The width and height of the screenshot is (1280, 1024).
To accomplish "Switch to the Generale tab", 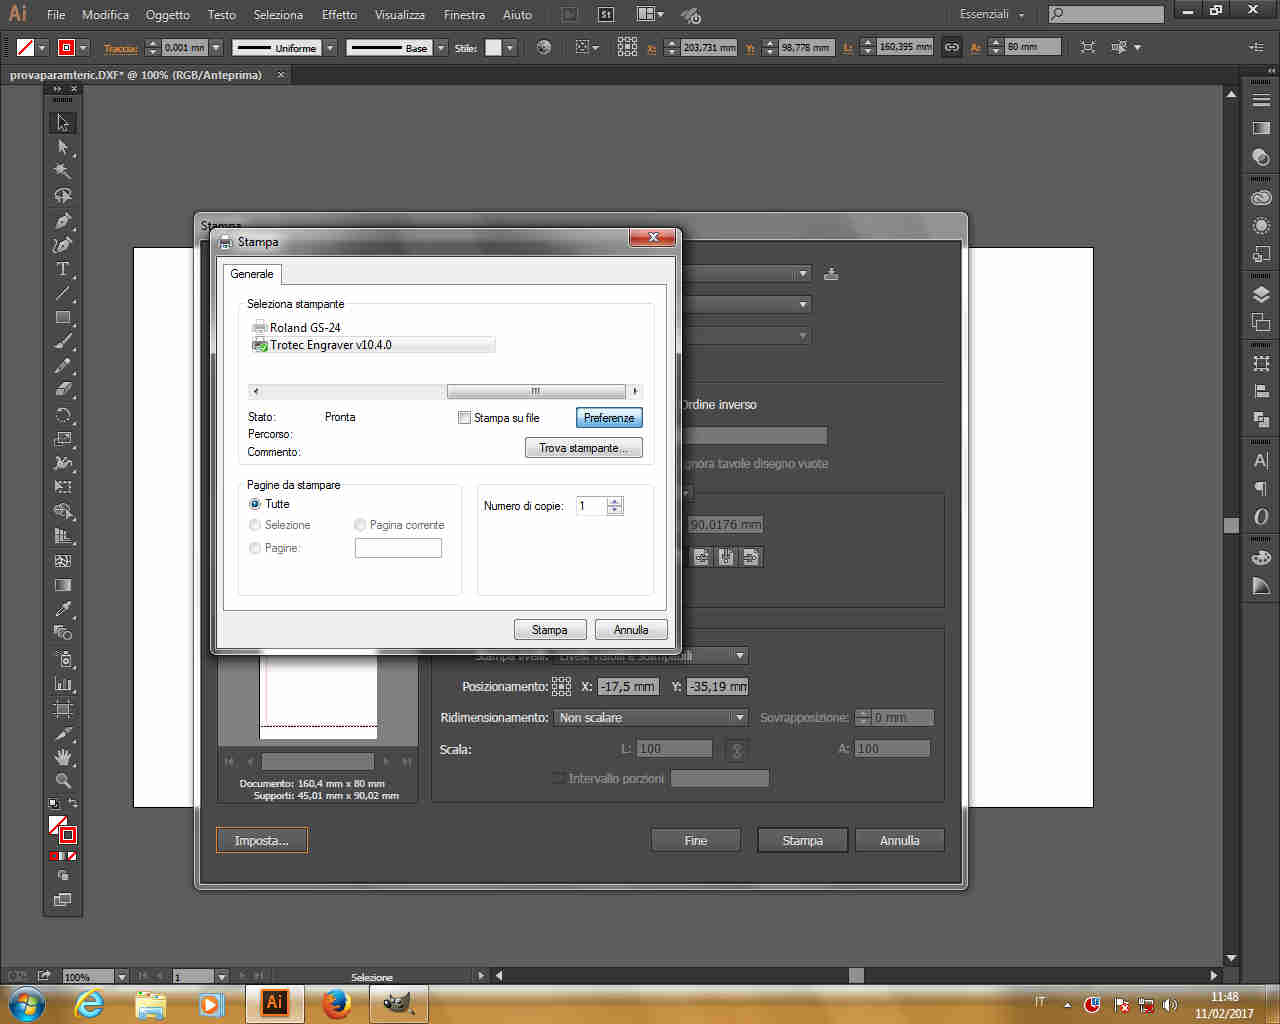I will click(252, 274).
